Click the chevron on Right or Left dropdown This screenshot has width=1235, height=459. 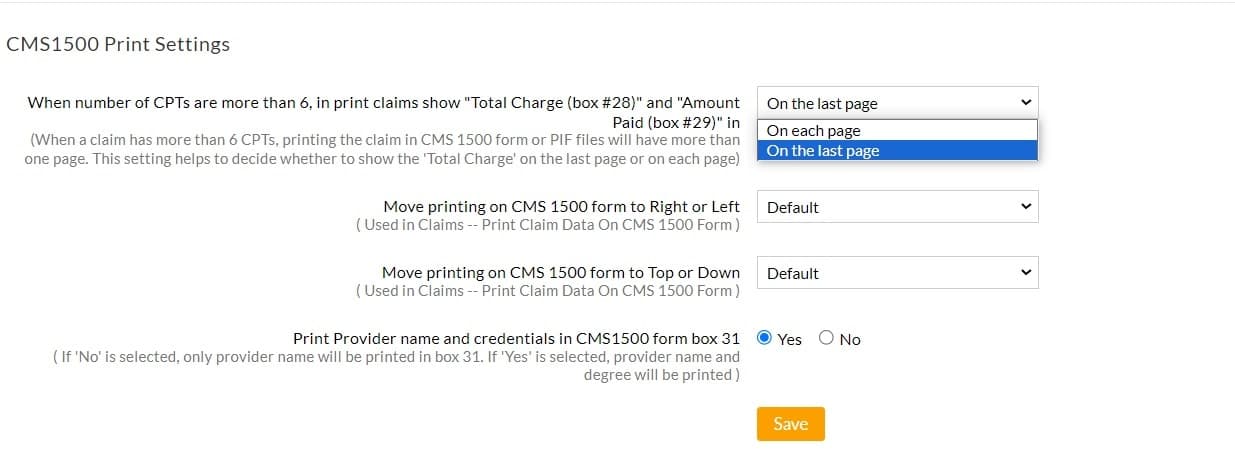point(1024,207)
